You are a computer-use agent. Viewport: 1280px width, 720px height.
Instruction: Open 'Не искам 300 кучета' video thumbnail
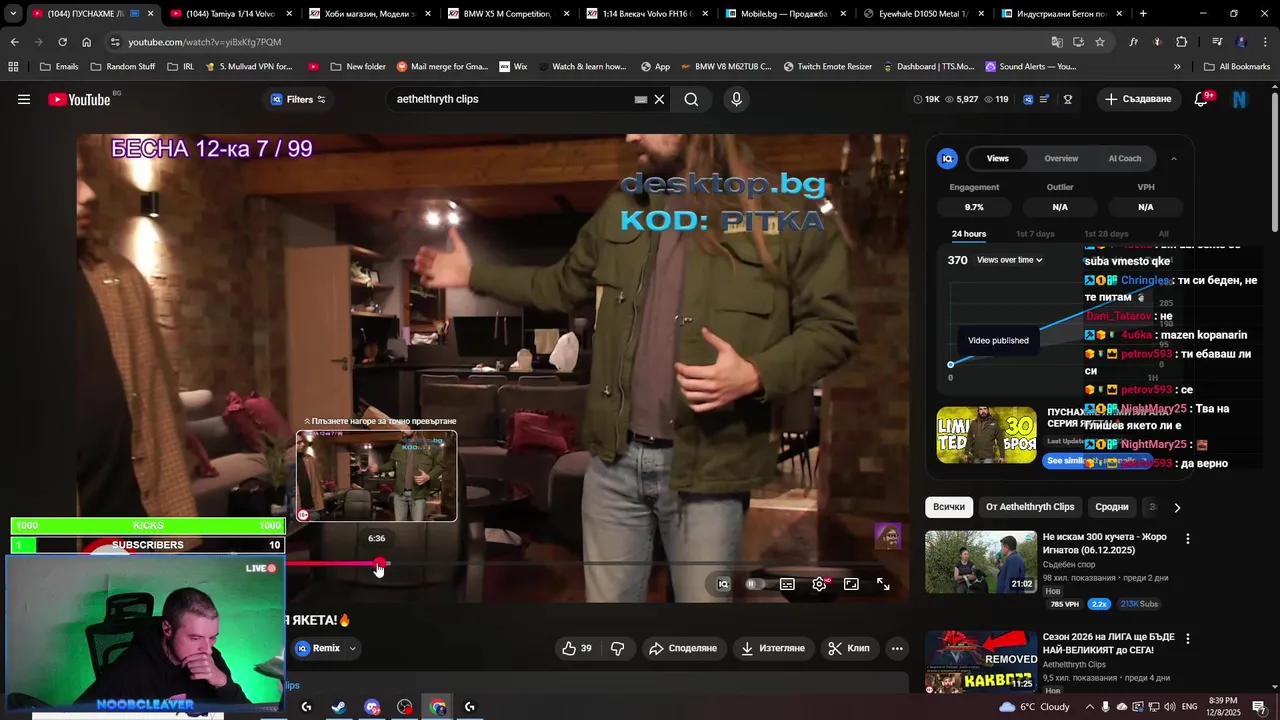(981, 562)
